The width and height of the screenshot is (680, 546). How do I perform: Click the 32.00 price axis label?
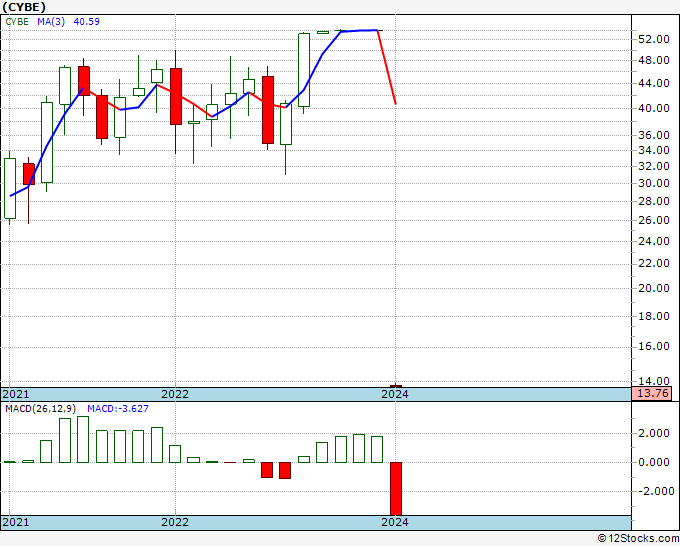click(x=654, y=166)
